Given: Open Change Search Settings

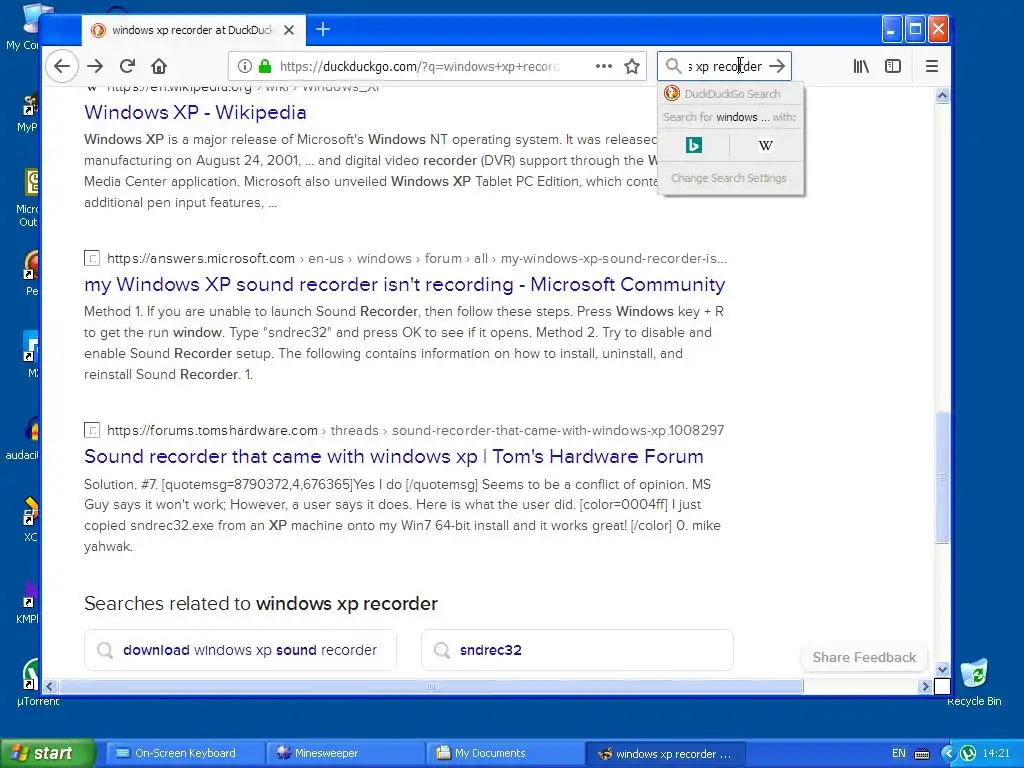Looking at the screenshot, I should point(729,178).
